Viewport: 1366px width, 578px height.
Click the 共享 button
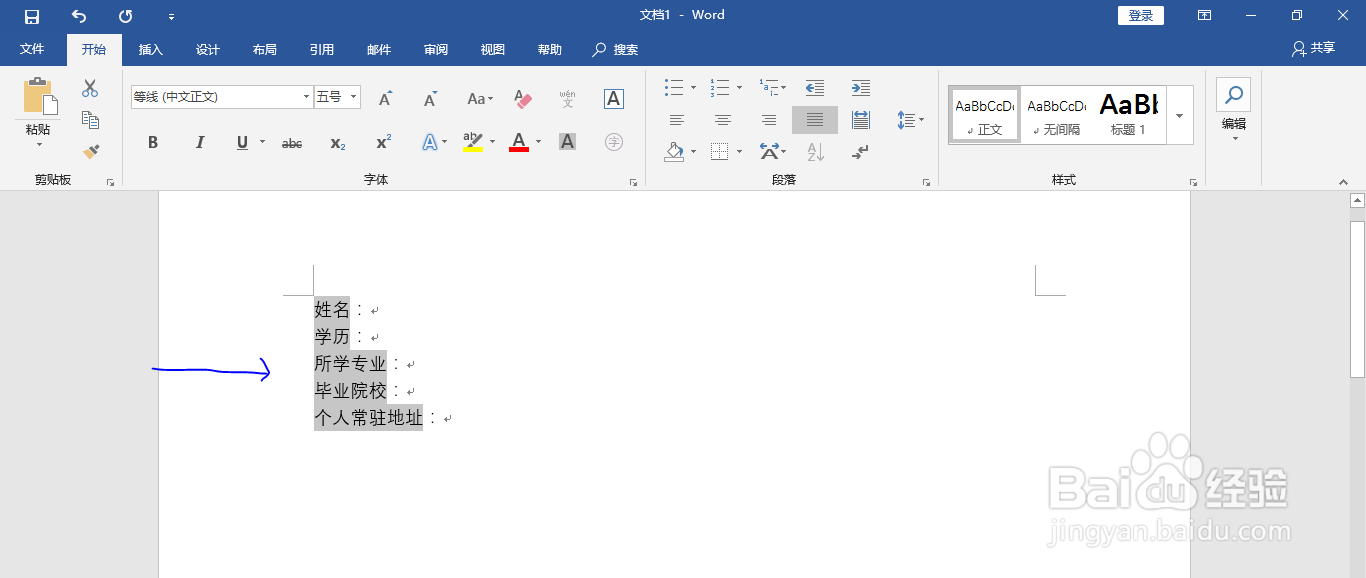(x=1311, y=47)
